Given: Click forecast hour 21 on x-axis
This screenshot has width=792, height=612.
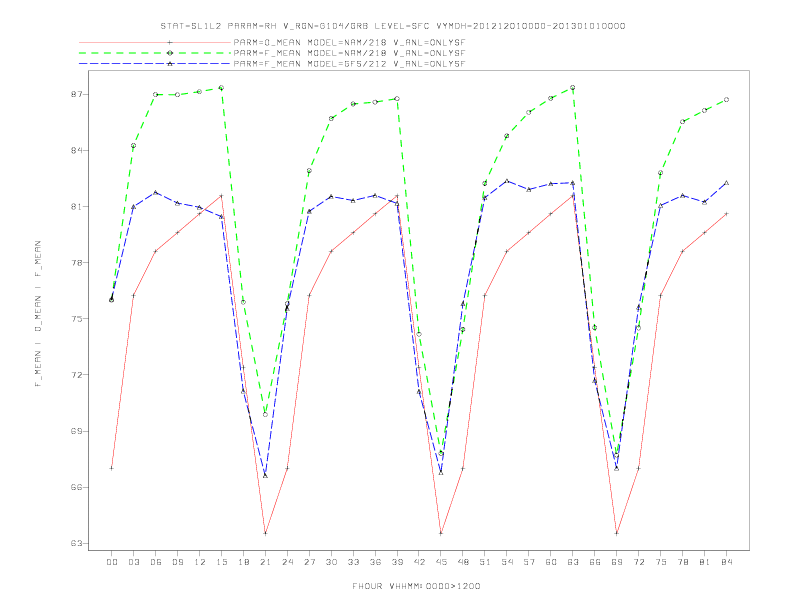Looking at the screenshot, I should [265, 562].
